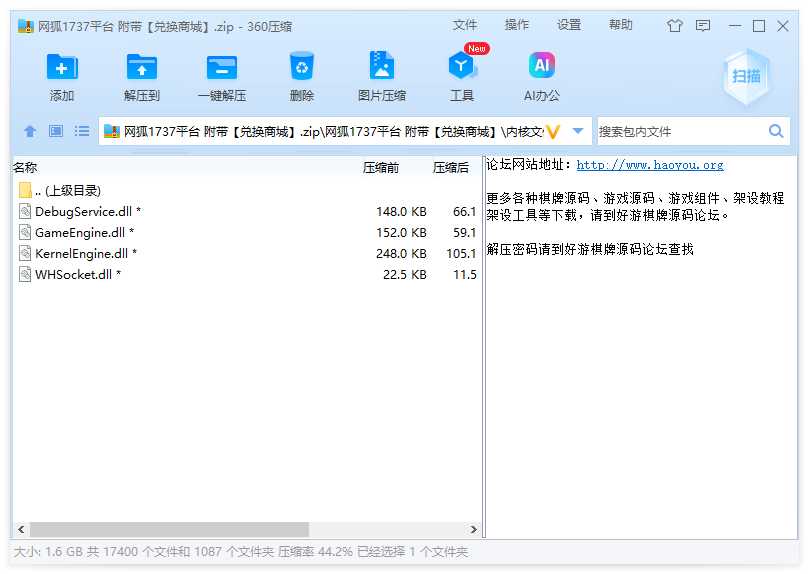Click the GameEngine.dll file icon
Viewport: 809px width, 574px height.
[x=25, y=233]
